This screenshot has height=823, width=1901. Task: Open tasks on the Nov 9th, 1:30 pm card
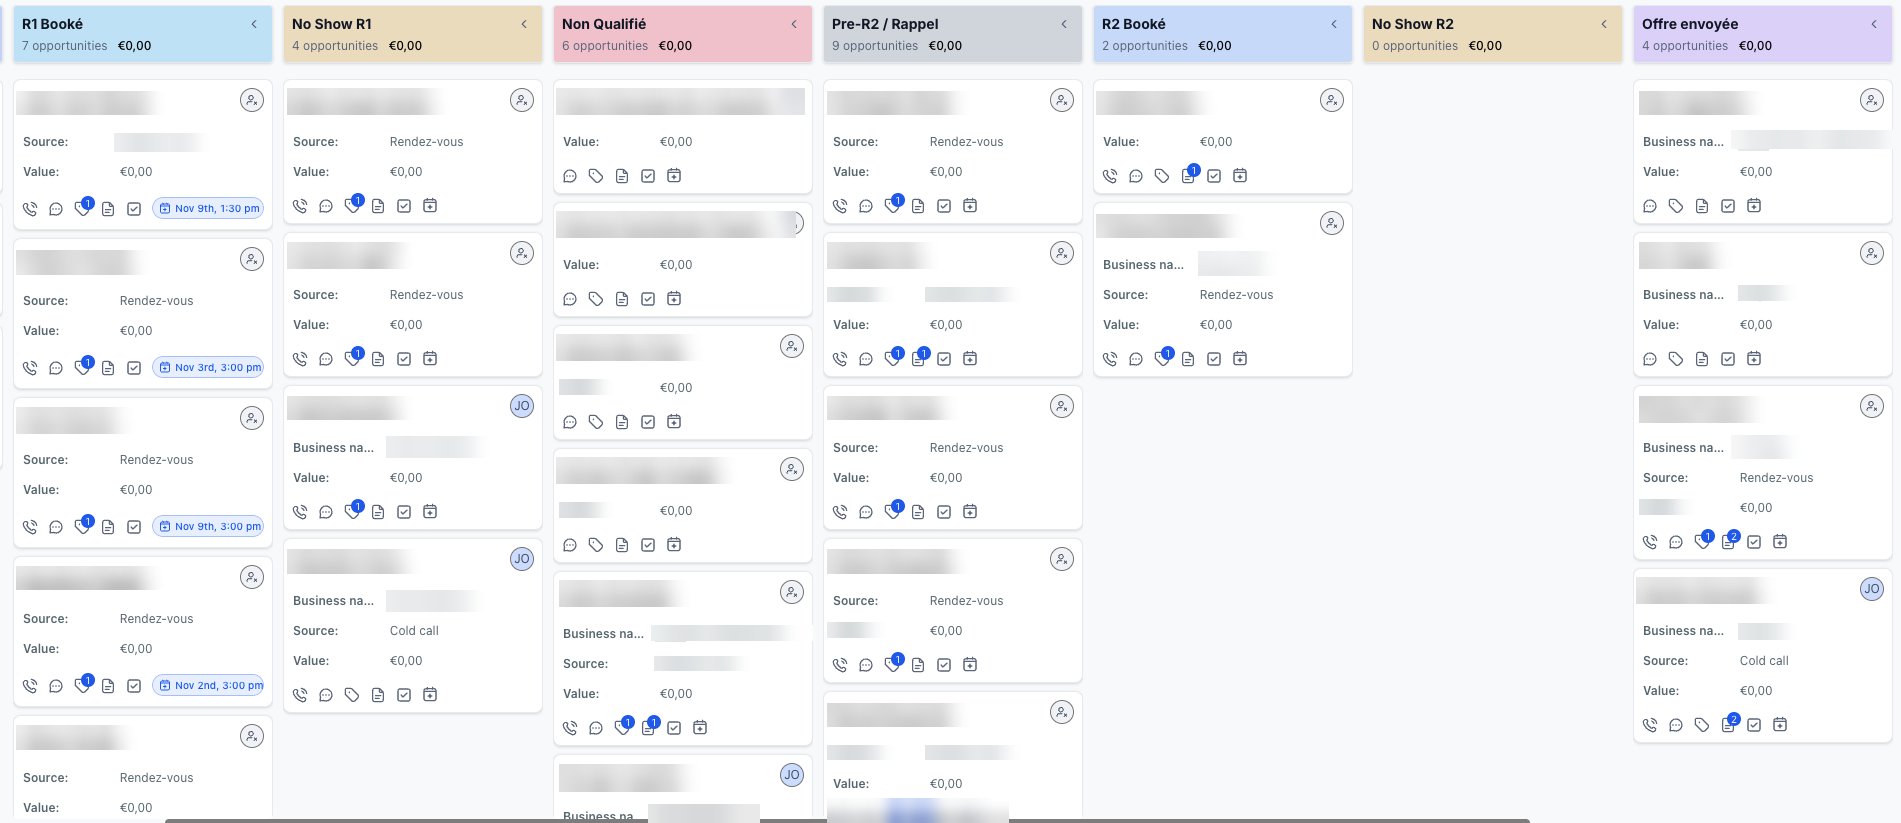click(x=134, y=209)
